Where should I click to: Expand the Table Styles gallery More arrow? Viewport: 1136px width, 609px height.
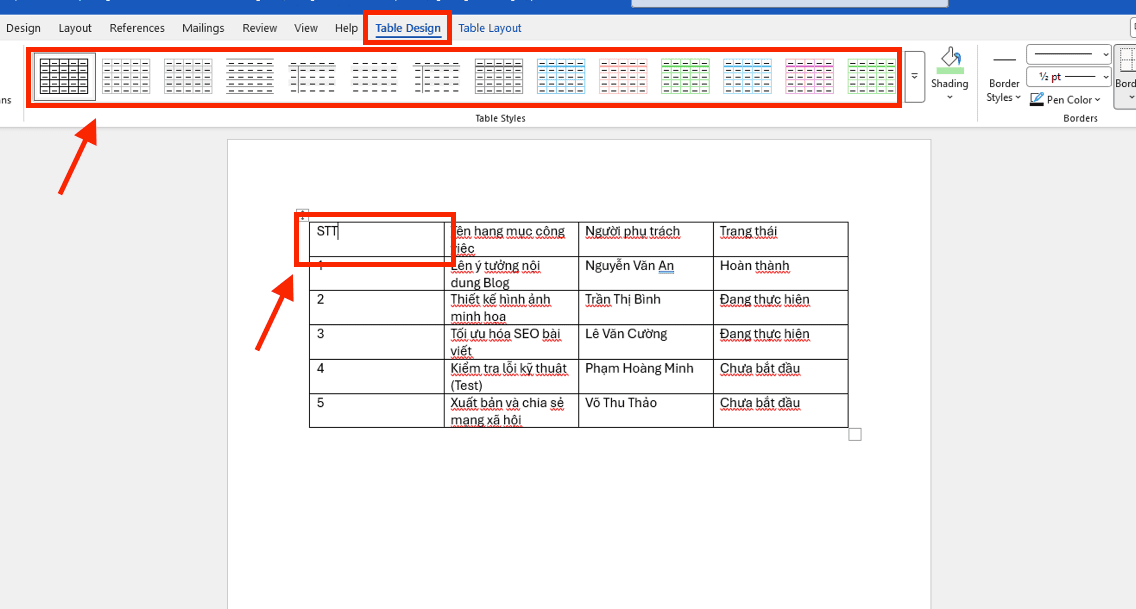click(x=914, y=77)
